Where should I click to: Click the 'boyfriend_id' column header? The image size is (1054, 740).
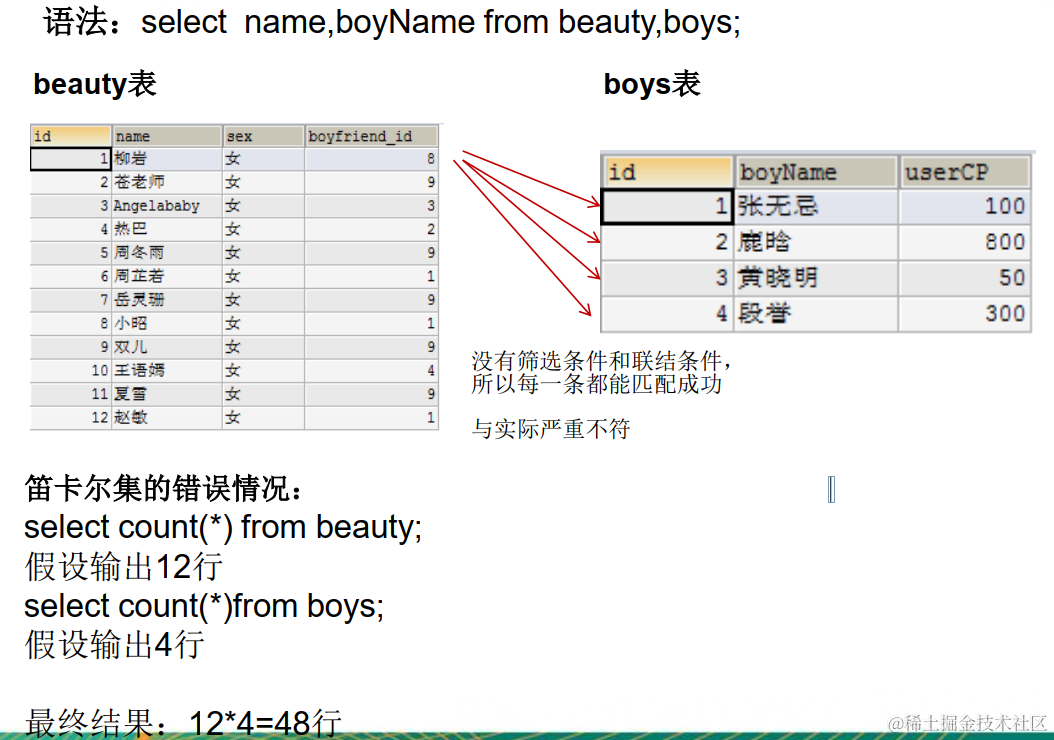[x=371, y=136]
